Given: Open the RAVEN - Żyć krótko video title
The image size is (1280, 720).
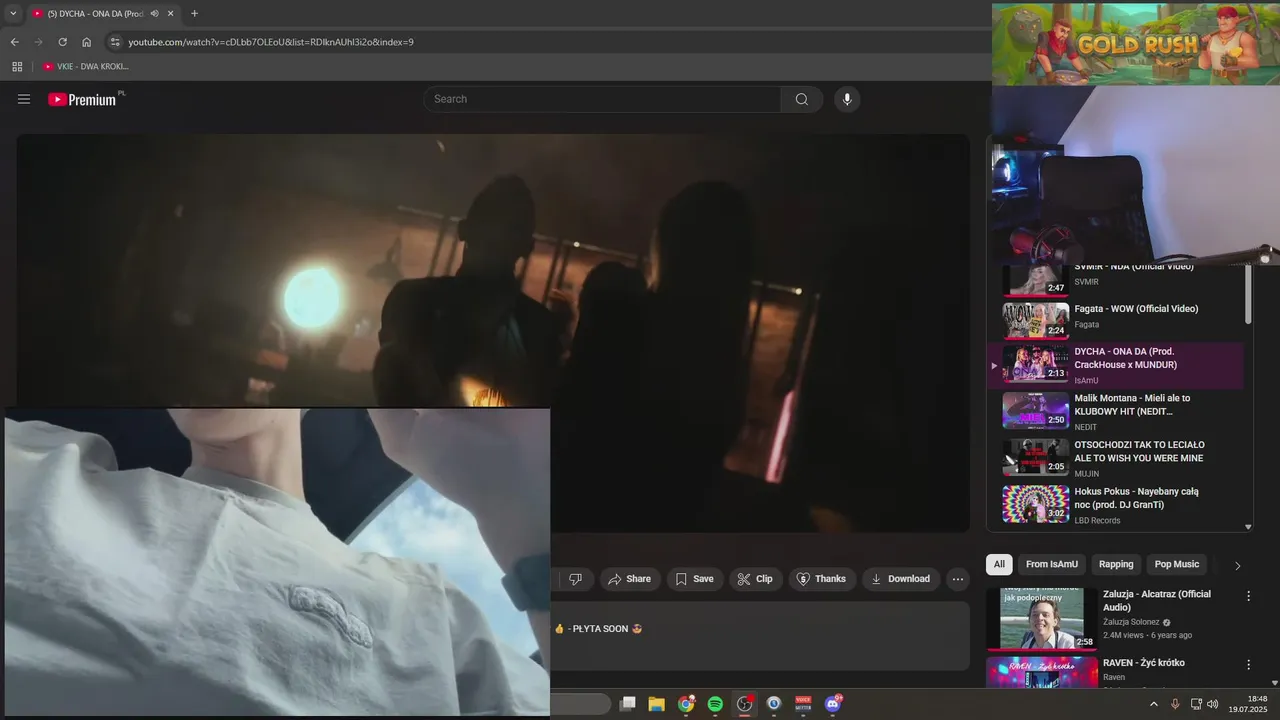Looking at the screenshot, I should click(x=1144, y=663).
